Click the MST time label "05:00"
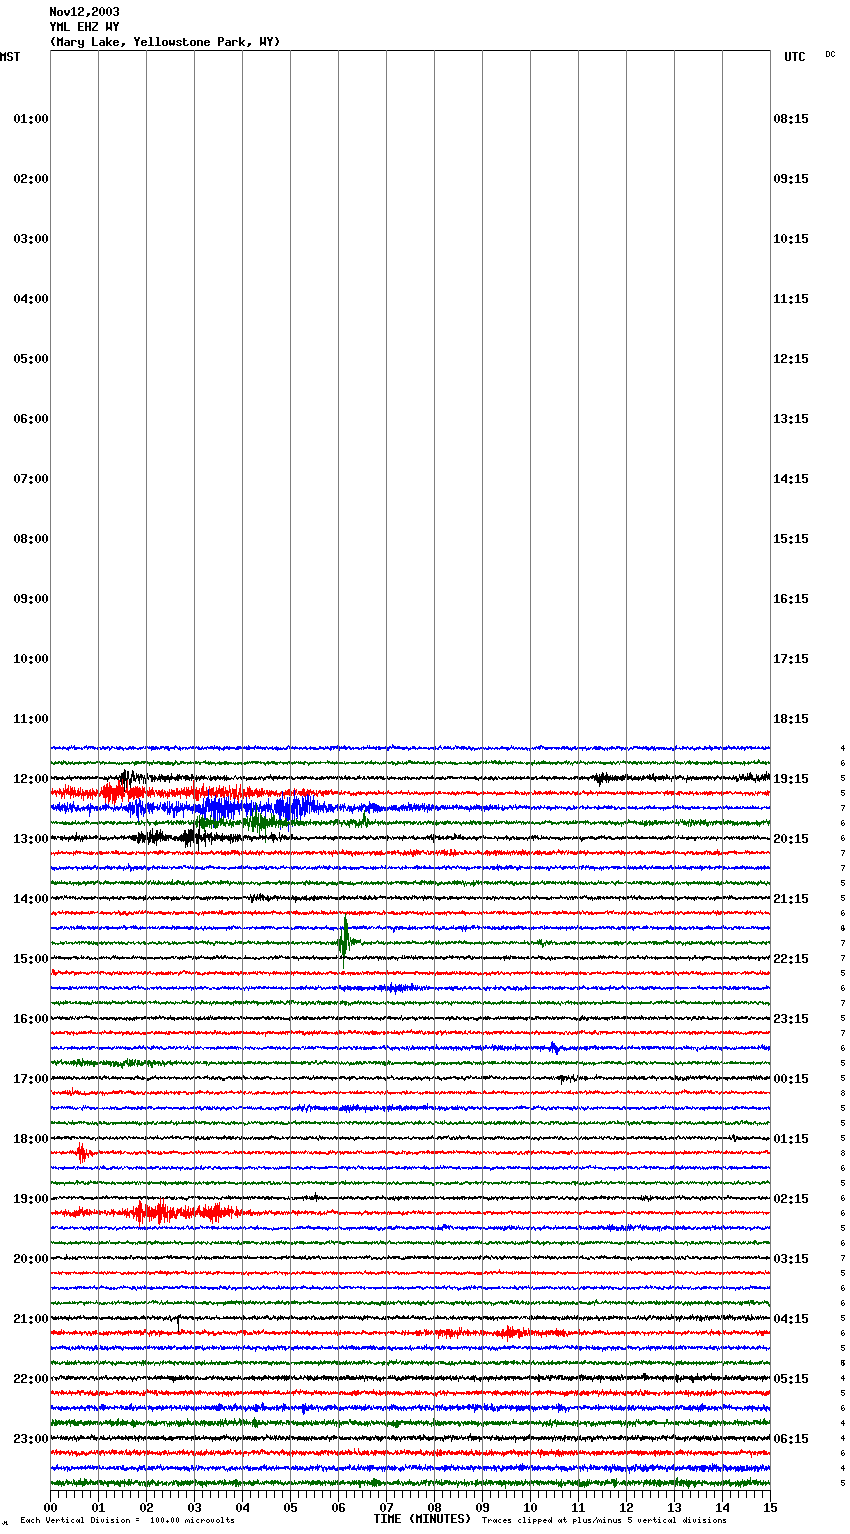This screenshot has width=850, height=1534. coord(31,359)
